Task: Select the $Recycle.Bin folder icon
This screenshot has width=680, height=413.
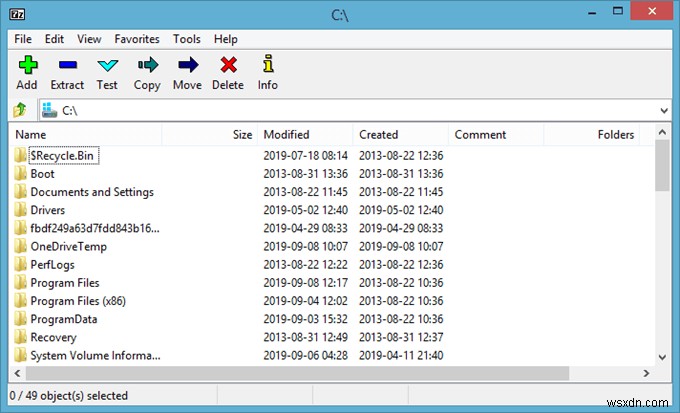Action: click(20, 155)
